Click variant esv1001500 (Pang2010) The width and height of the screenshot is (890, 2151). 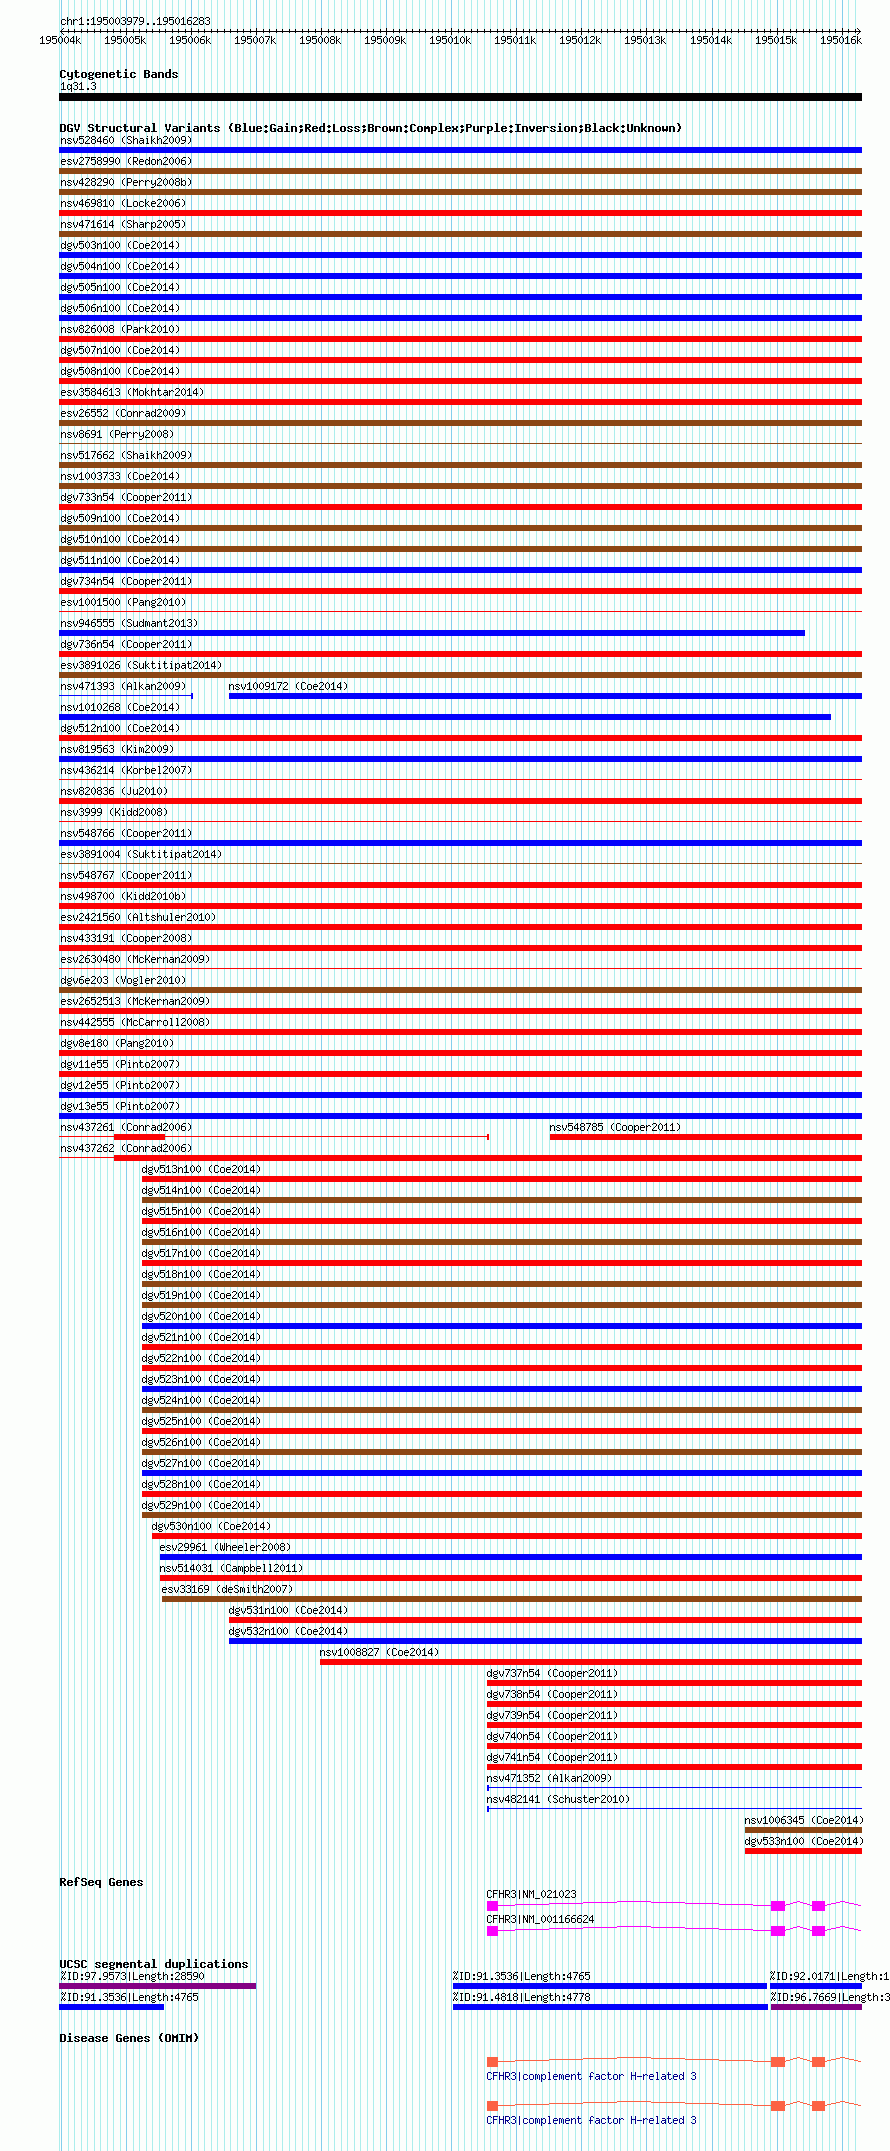122,602
